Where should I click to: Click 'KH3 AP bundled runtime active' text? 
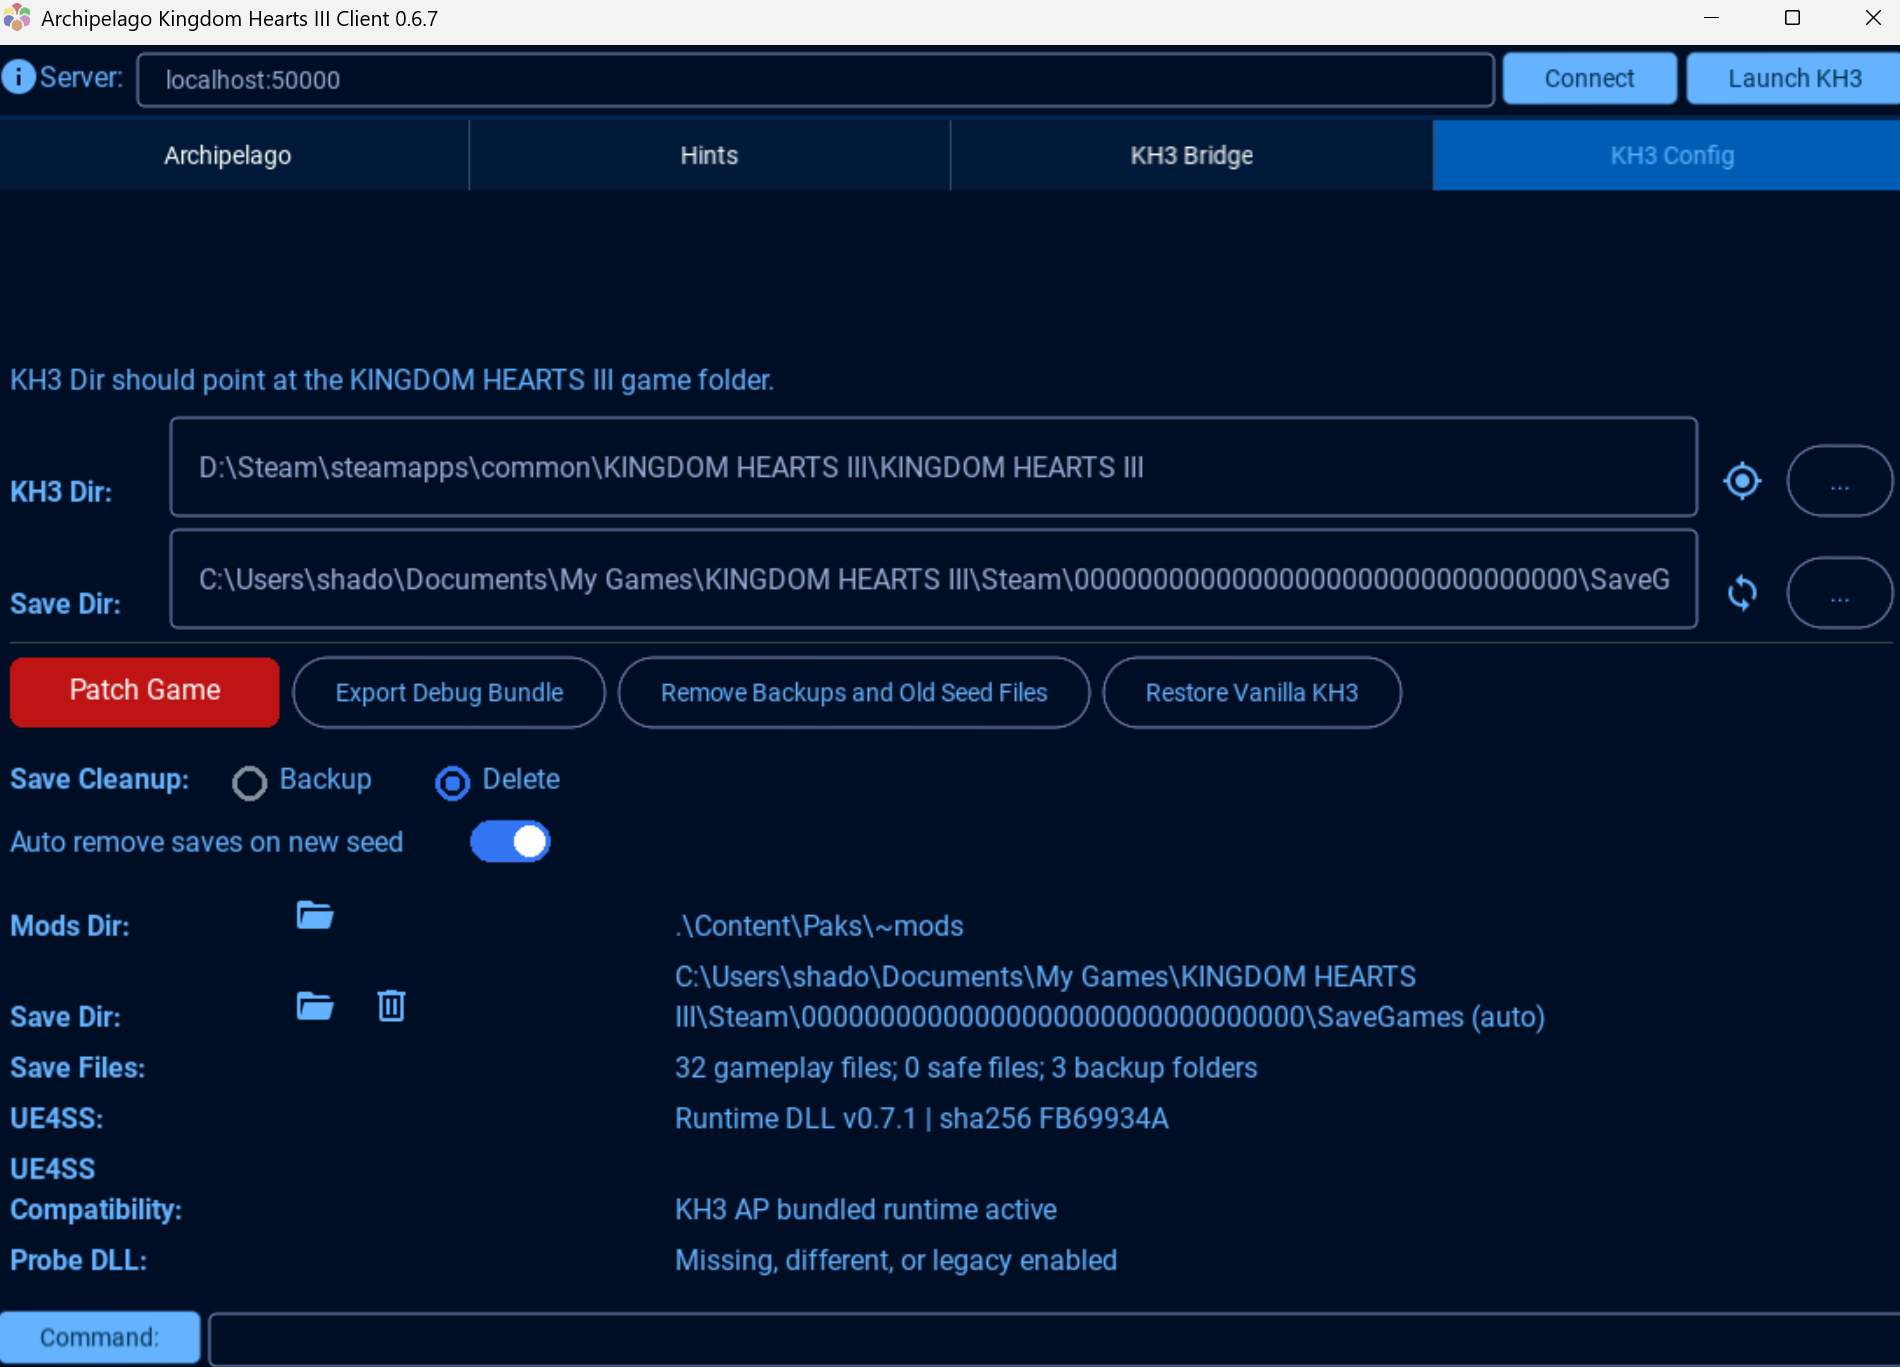tap(866, 1210)
